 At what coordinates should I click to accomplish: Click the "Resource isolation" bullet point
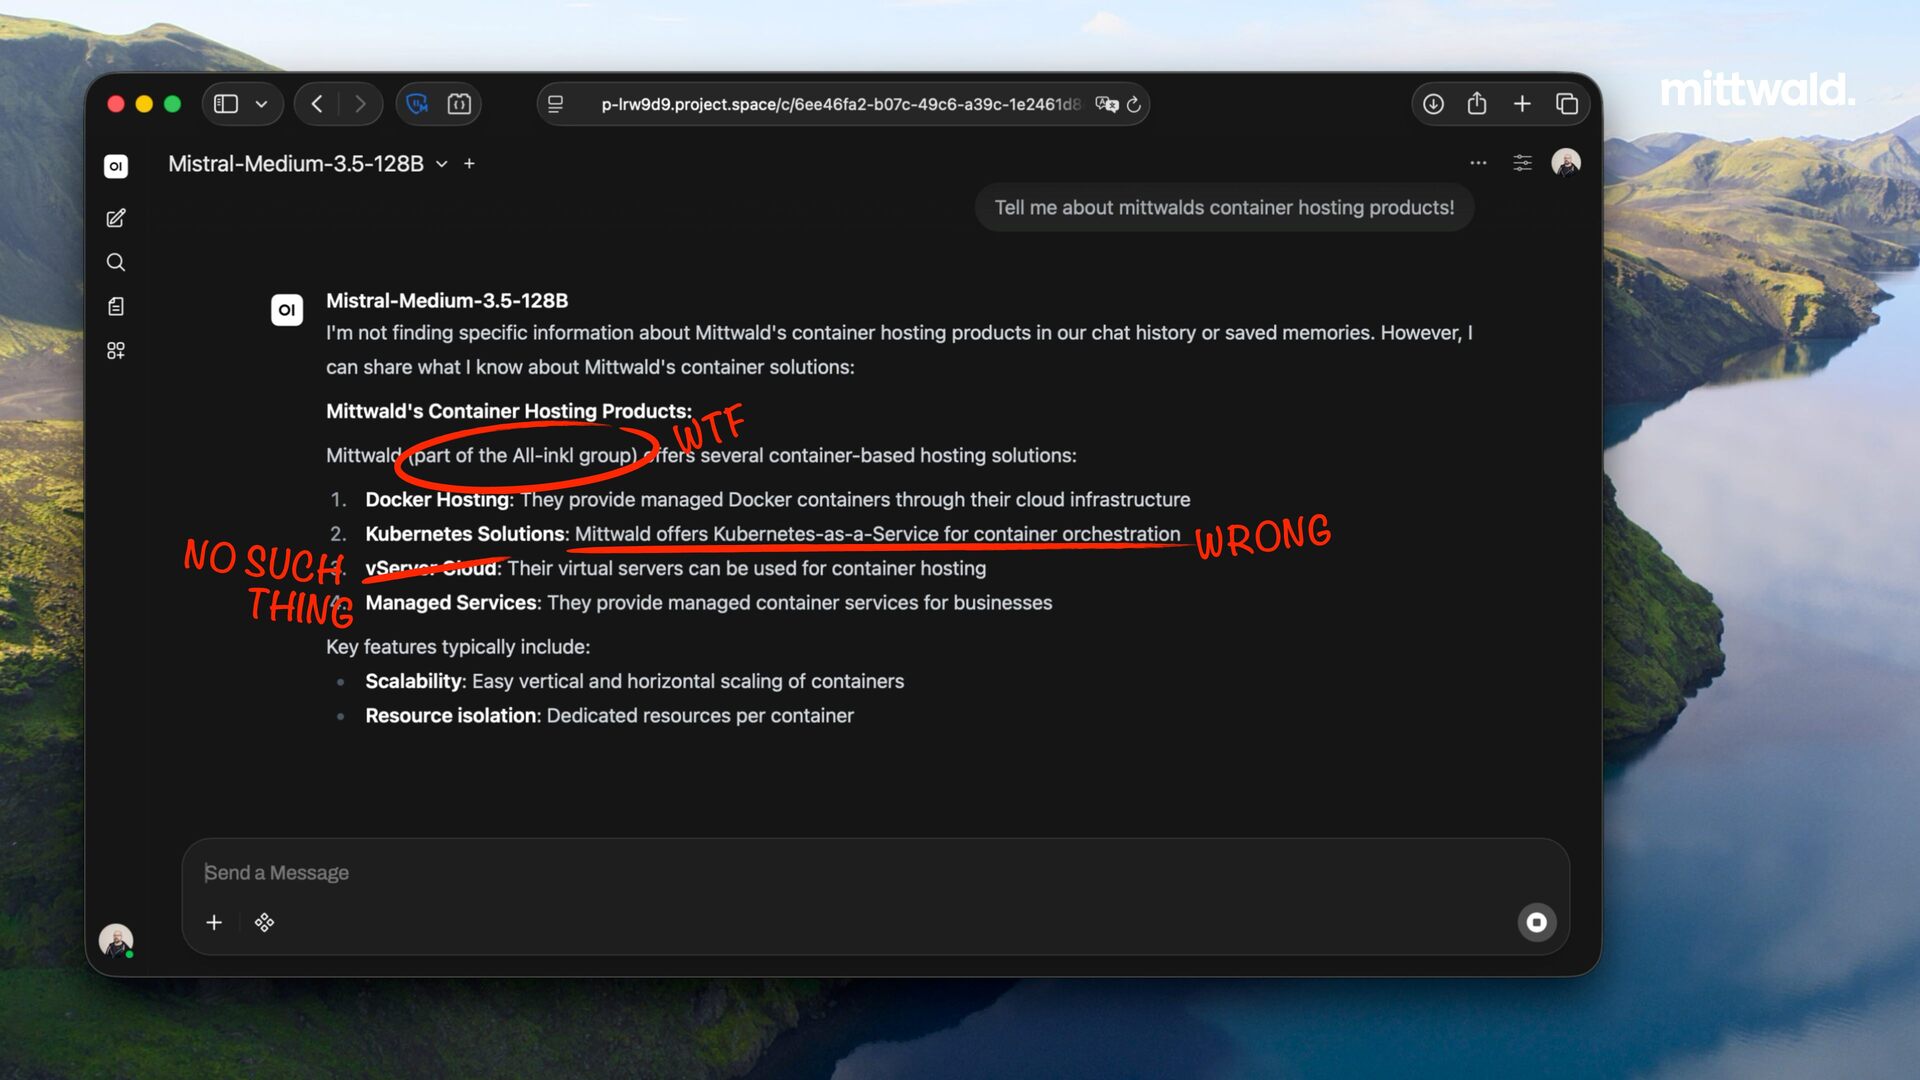click(x=610, y=715)
